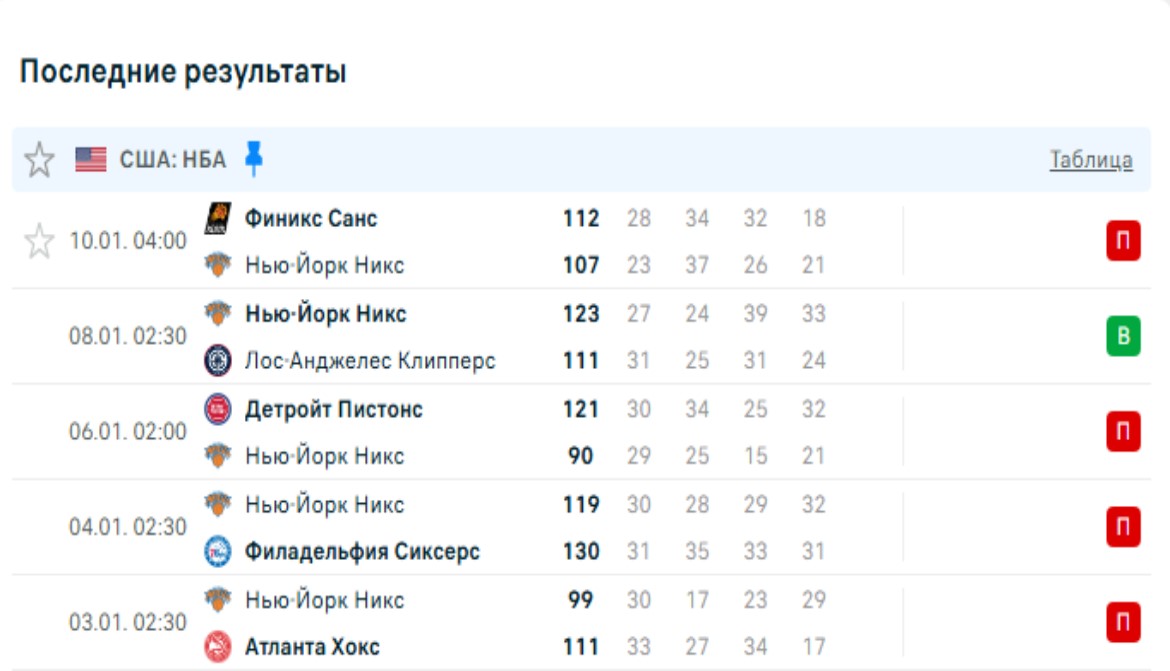
Task: Click Knicks logo in the Clippers match
Action: click(218, 314)
